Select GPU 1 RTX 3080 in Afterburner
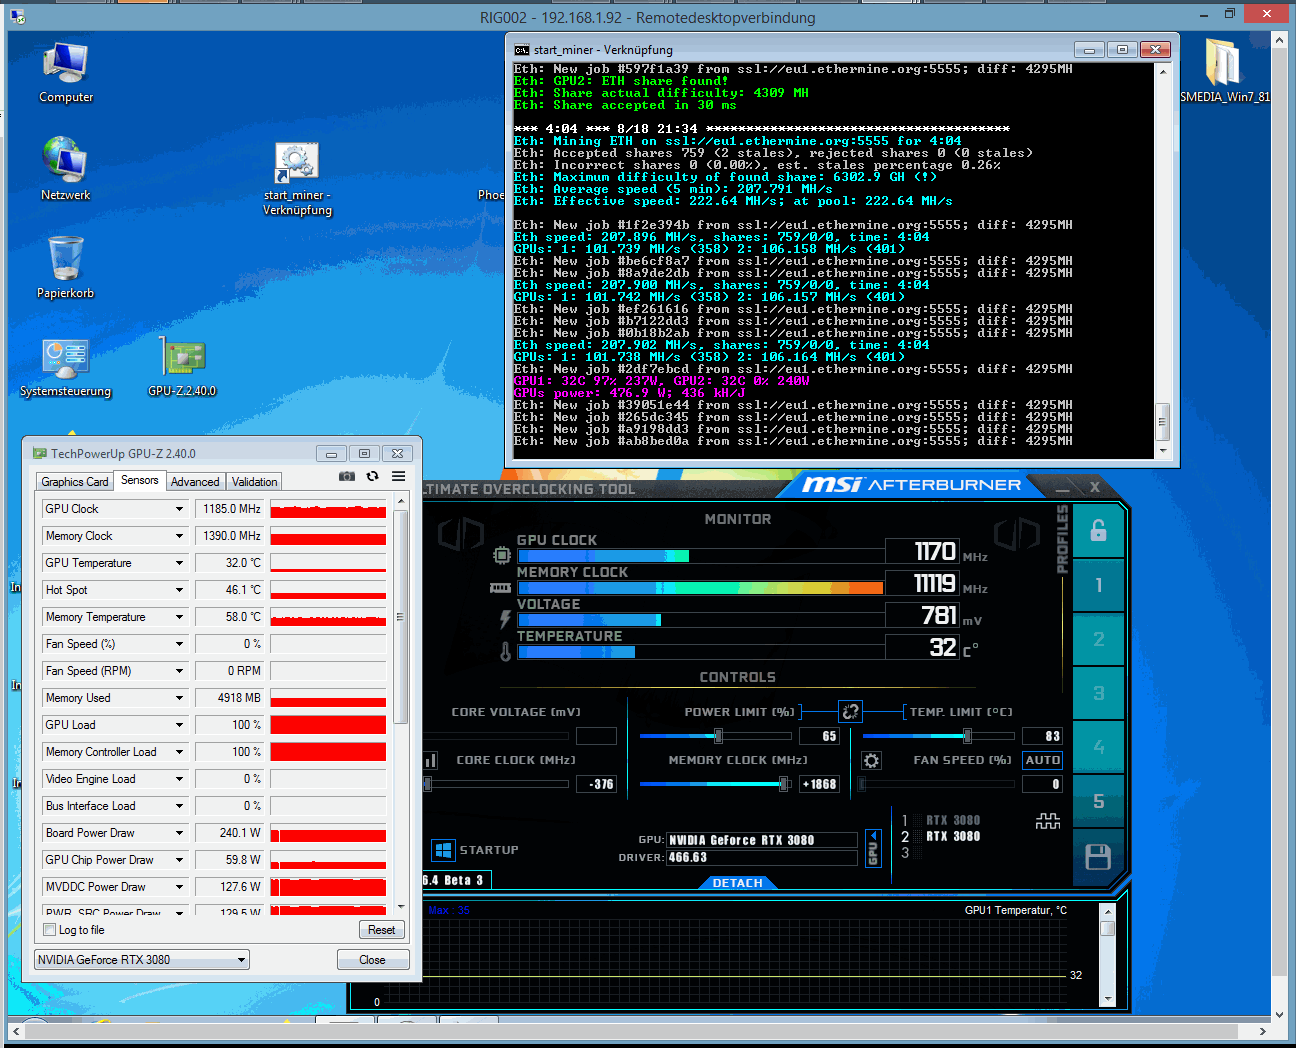Viewport: 1296px width, 1048px height. pos(940,820)
